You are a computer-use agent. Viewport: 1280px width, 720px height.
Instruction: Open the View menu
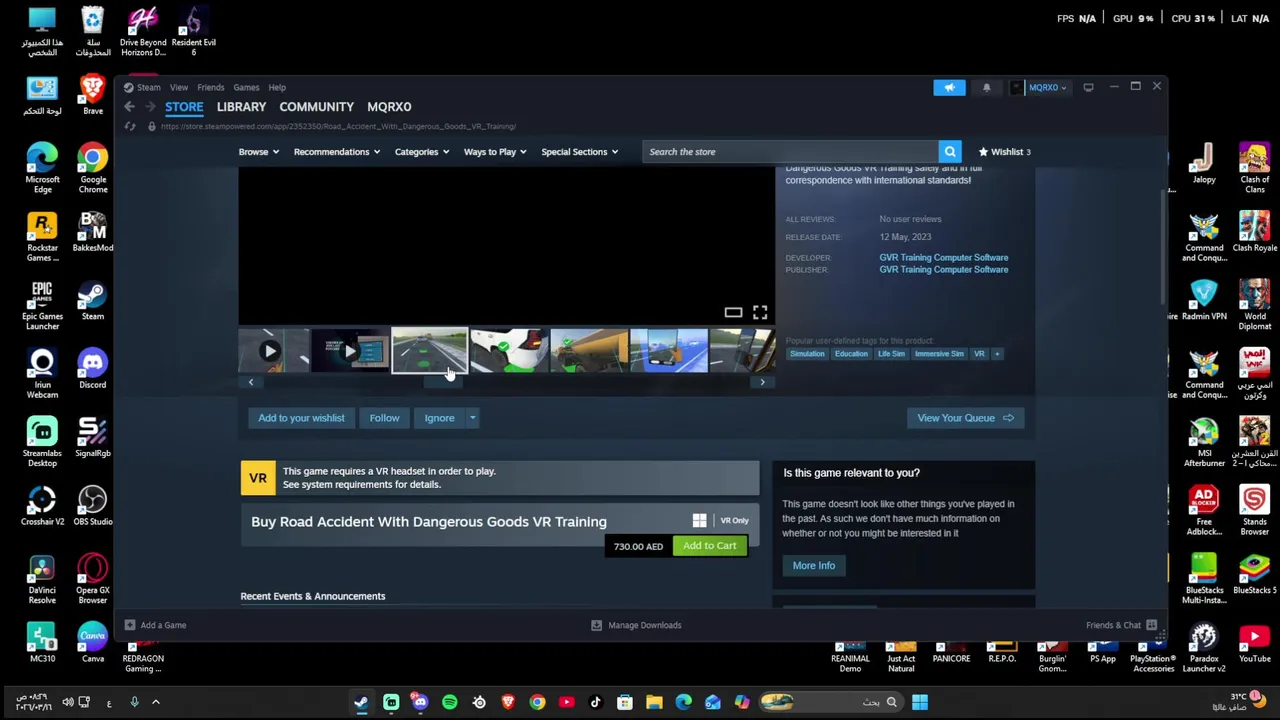pos(179,87)
